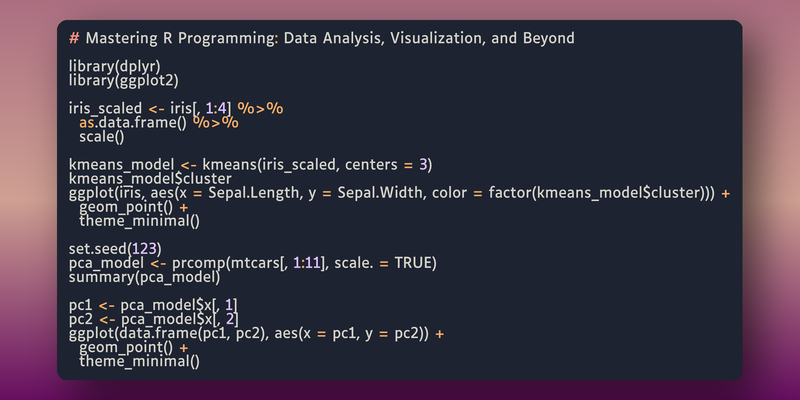Click the set.seed(123) line
The width and height of the screenshot is (800, 400).
click(115, 249)
